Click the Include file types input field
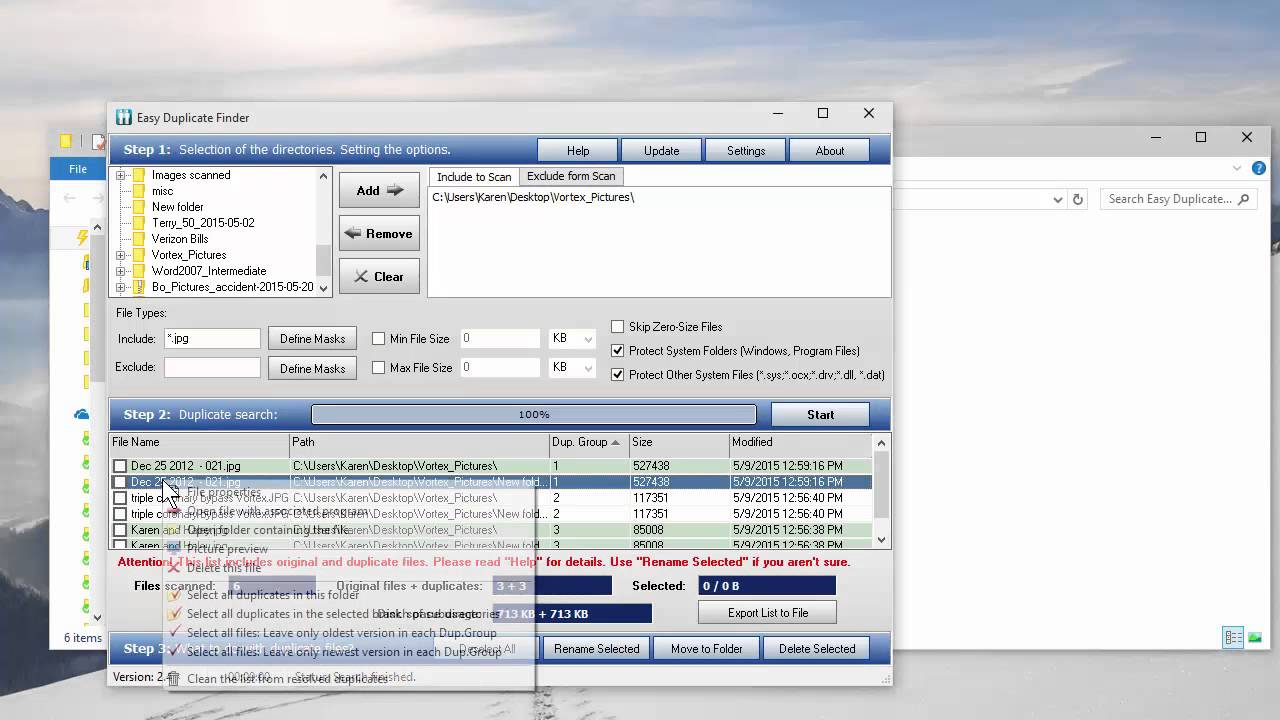The image size is (1280, 720). 212,339
